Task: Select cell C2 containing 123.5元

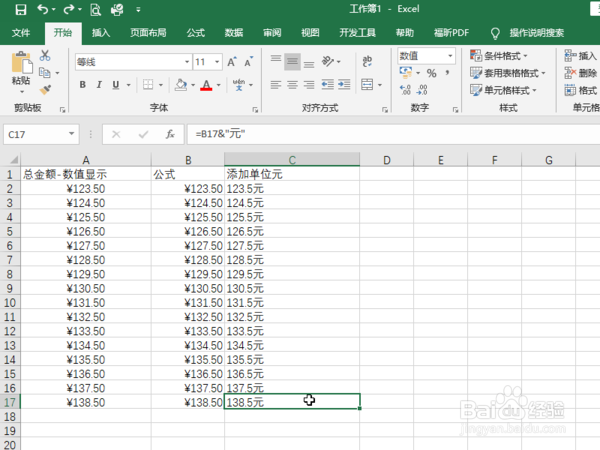Action: (292, 189)
